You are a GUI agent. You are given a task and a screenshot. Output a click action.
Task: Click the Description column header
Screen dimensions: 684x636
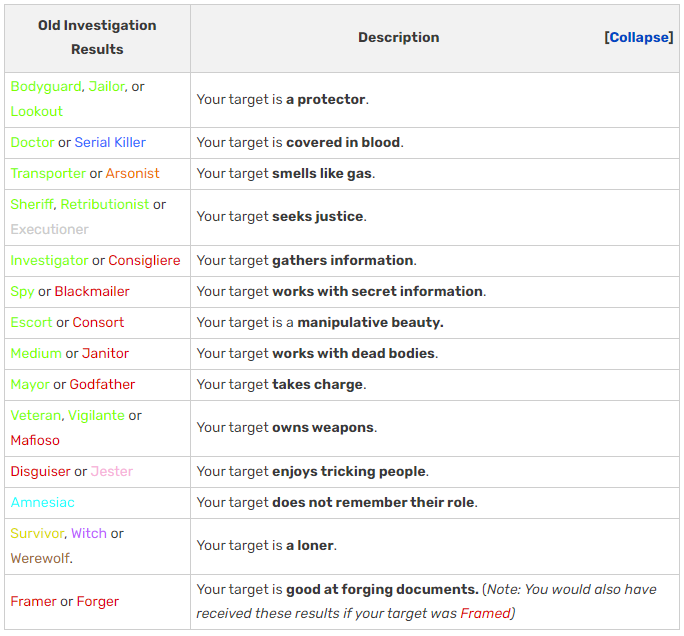399,38
